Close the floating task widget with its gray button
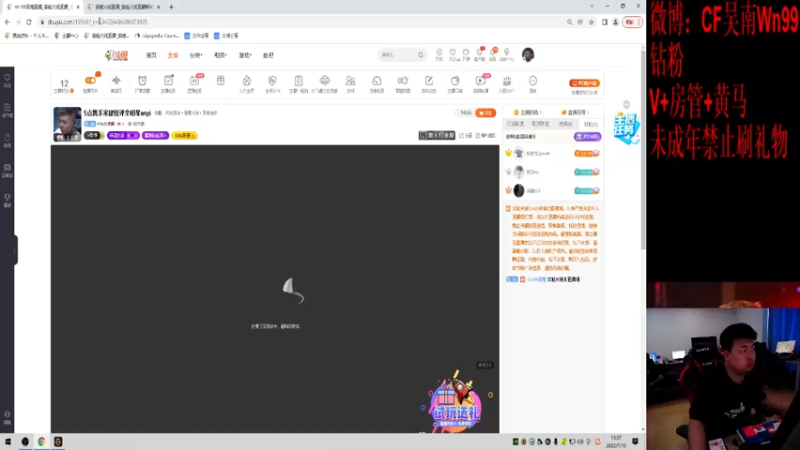 pos(627,105)
